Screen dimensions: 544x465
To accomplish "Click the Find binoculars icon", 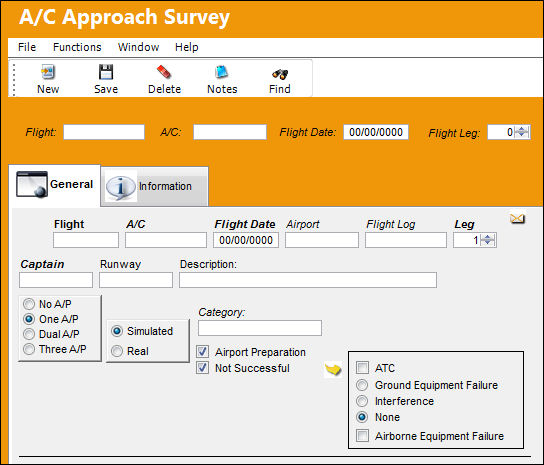I will click(x=280, y=74).
